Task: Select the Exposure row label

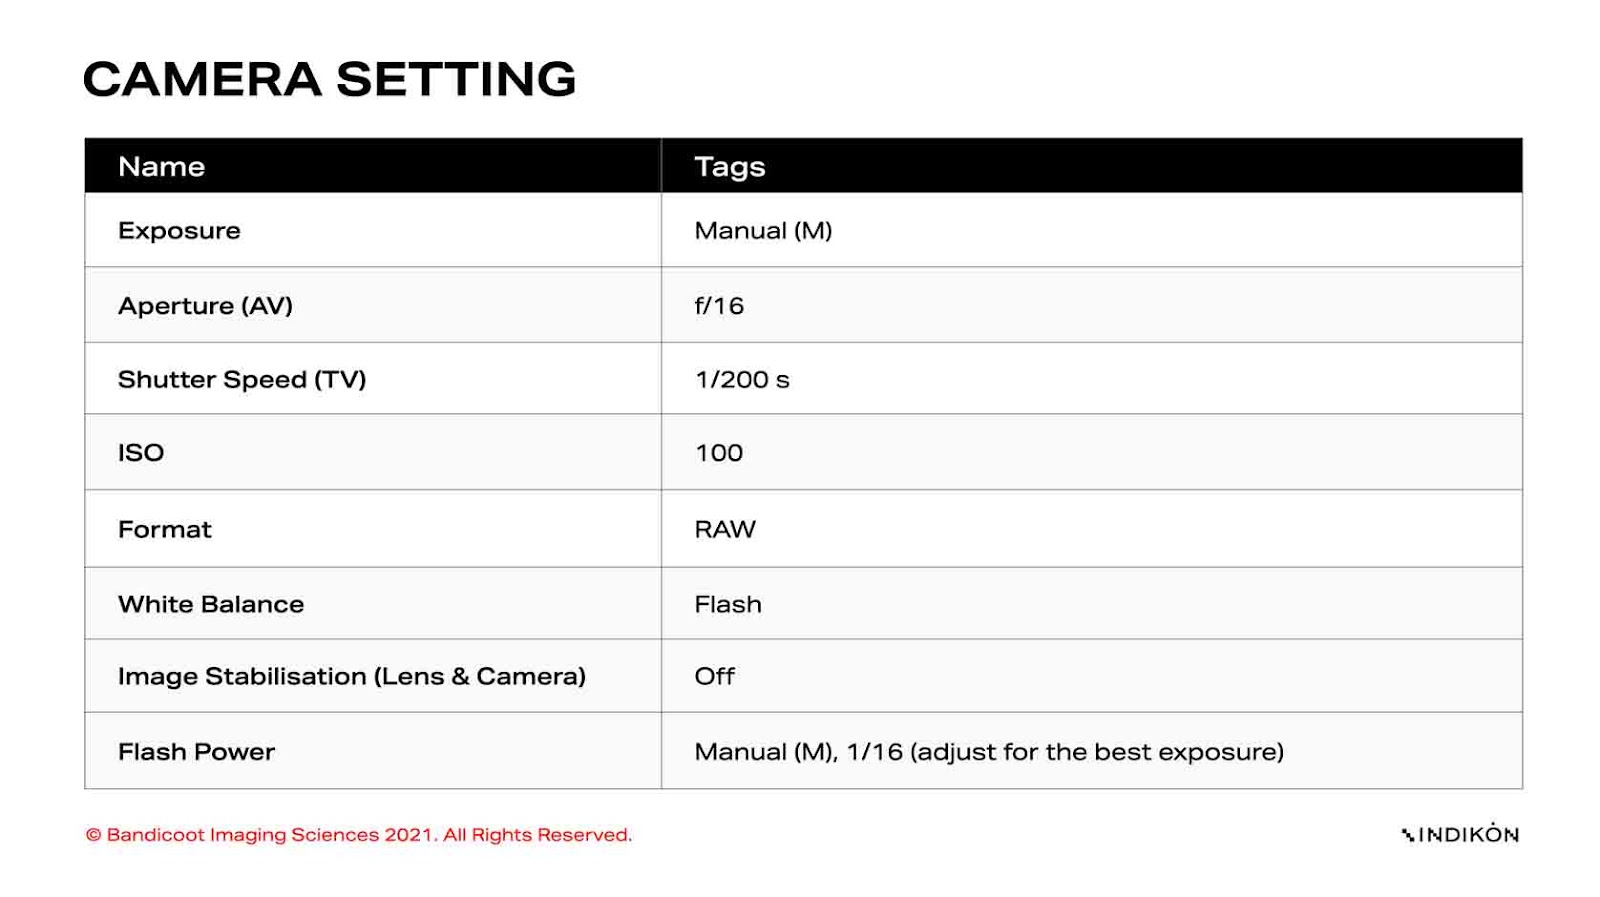Action: (179, 231)
